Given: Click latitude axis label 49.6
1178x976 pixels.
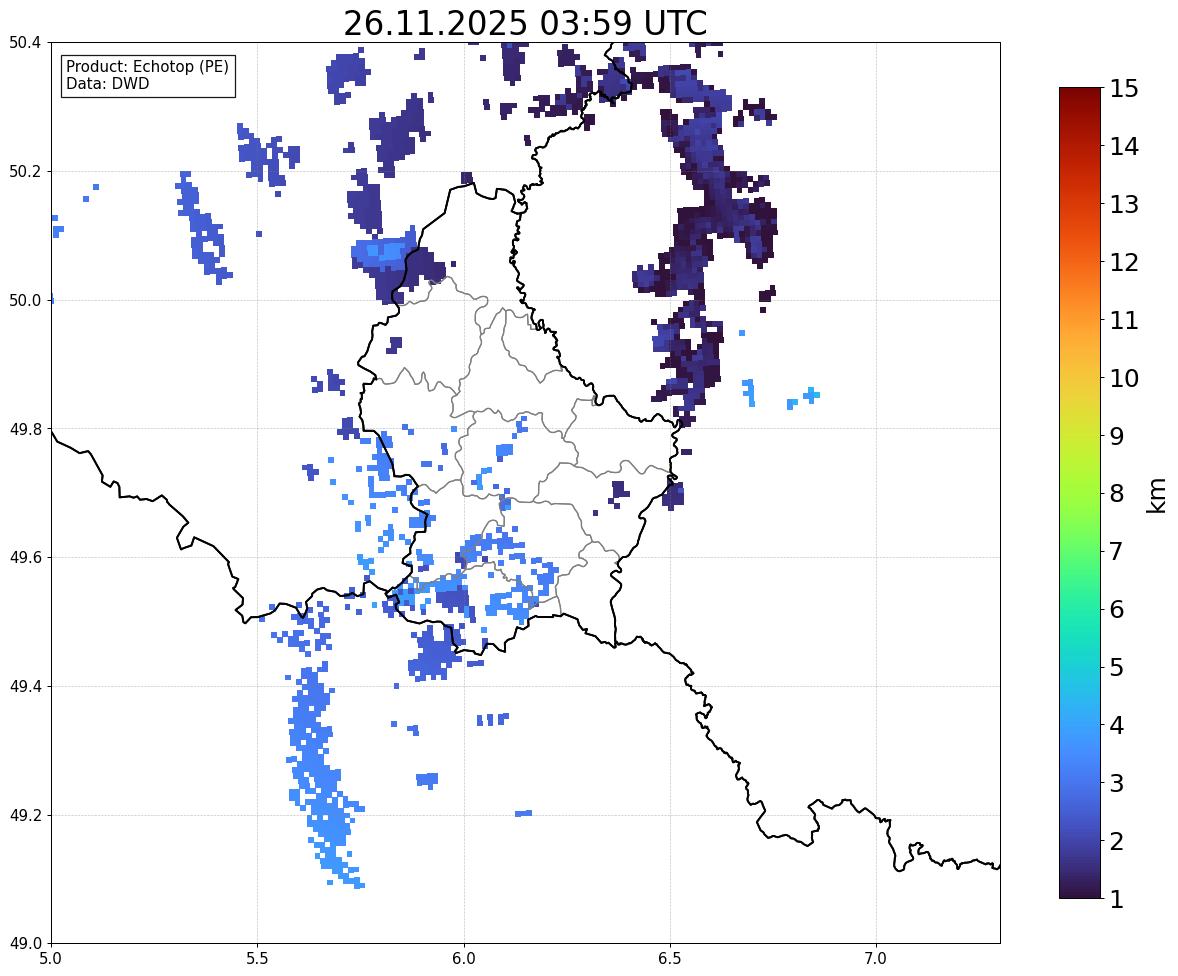Looking at the screenshot, I should click(x=24, y=557).
